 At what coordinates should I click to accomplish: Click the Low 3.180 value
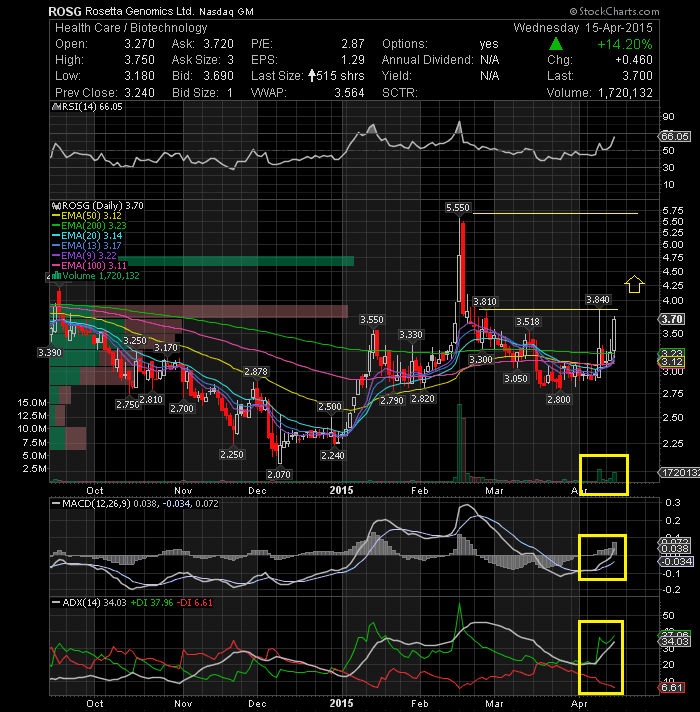[139, 76]
